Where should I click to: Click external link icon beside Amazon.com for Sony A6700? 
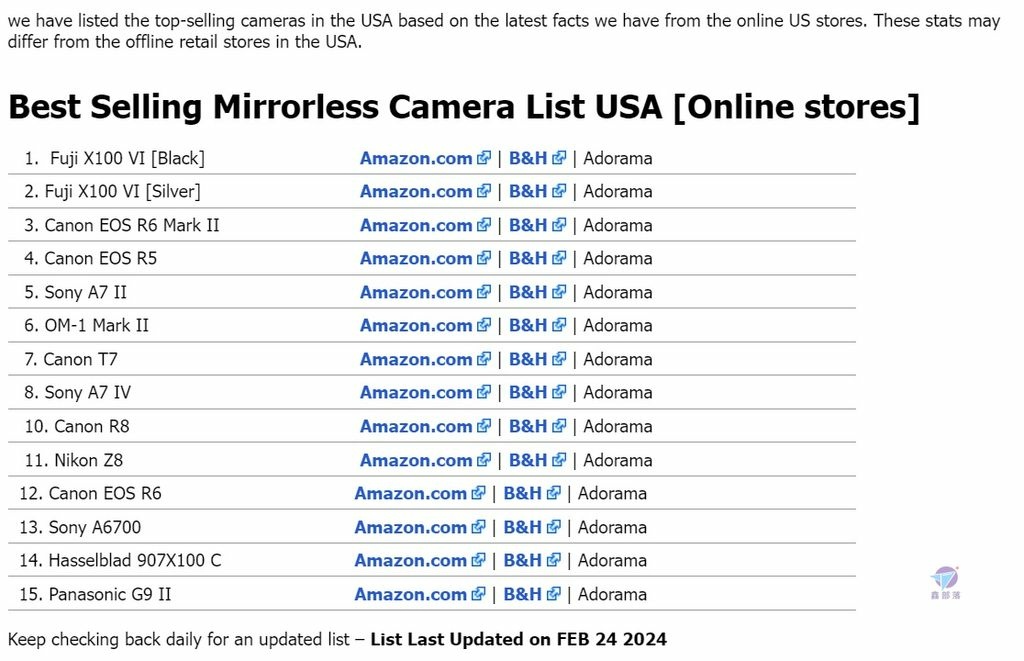coord(479,527)
